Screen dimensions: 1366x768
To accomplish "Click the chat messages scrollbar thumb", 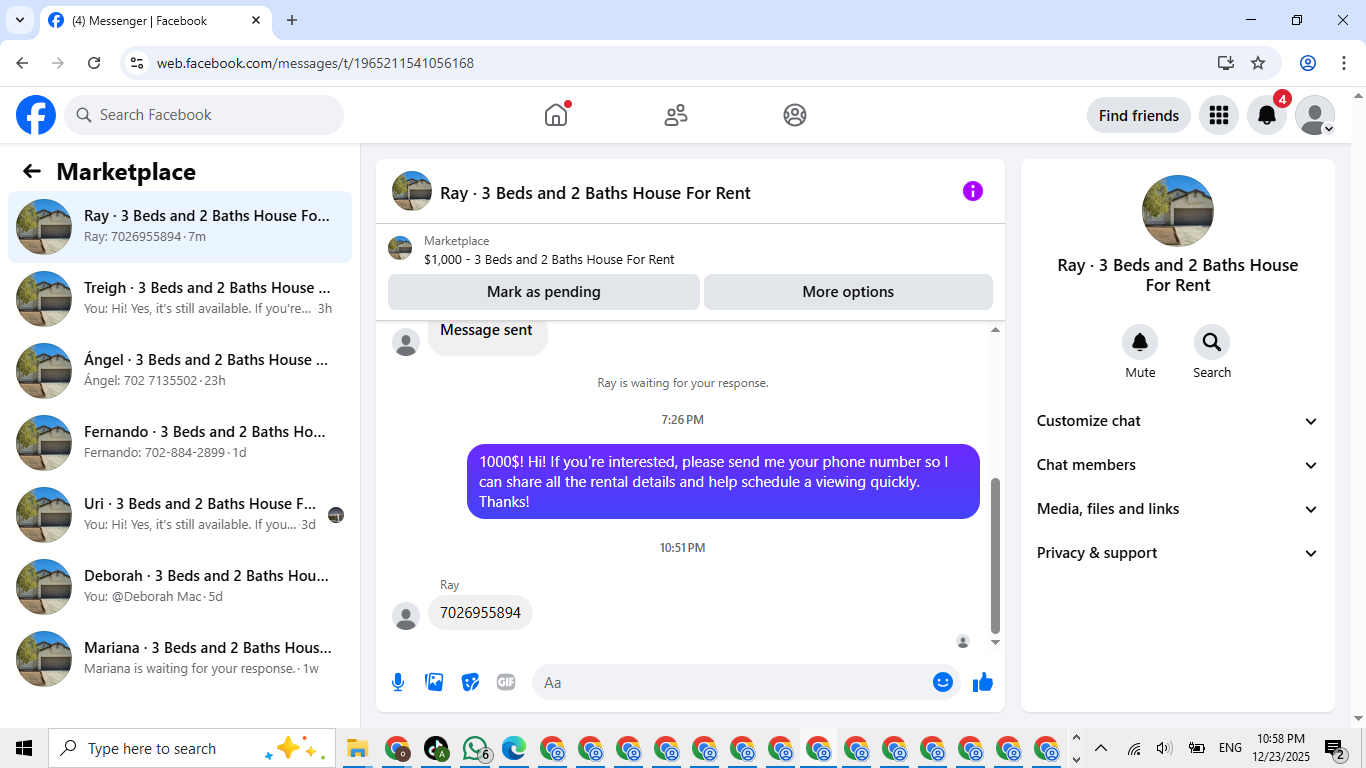I will [x=995, y=556].
